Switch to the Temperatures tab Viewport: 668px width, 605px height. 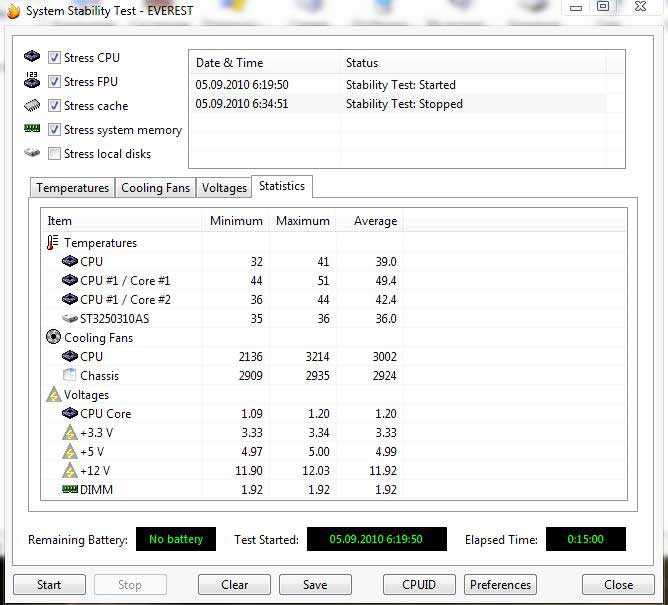(x=72, y=188)
